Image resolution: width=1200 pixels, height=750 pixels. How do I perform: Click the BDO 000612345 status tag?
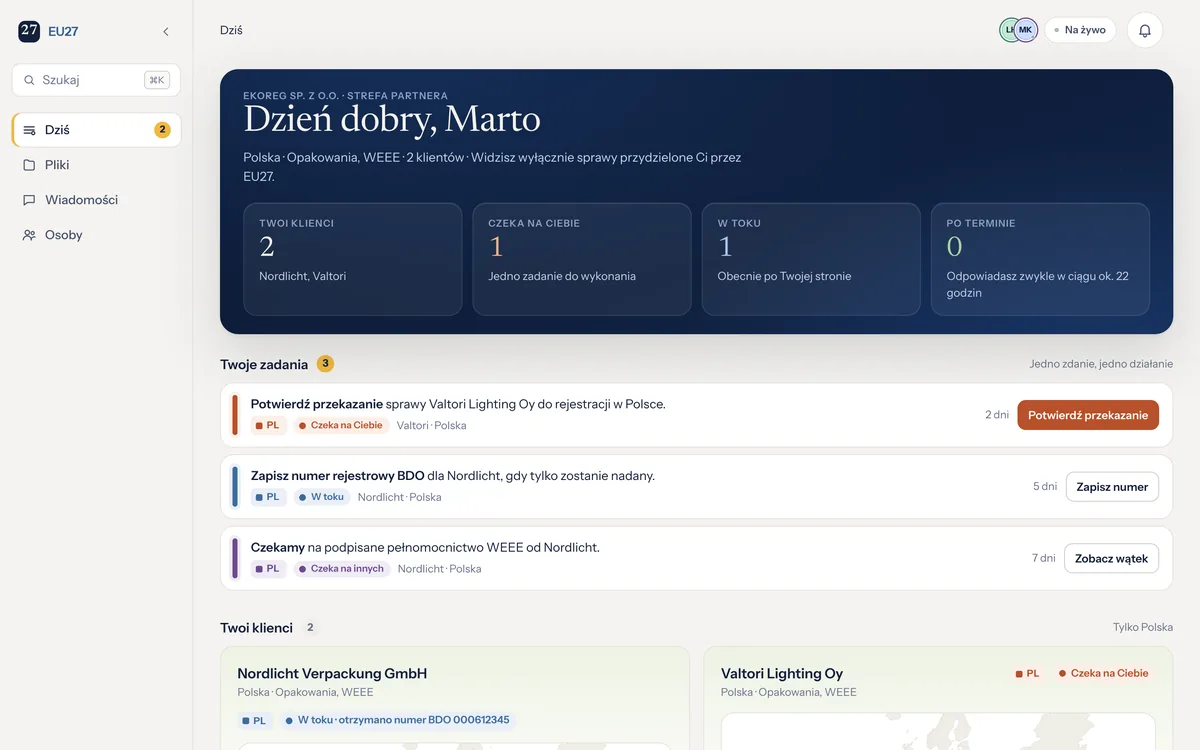point(398,720)
